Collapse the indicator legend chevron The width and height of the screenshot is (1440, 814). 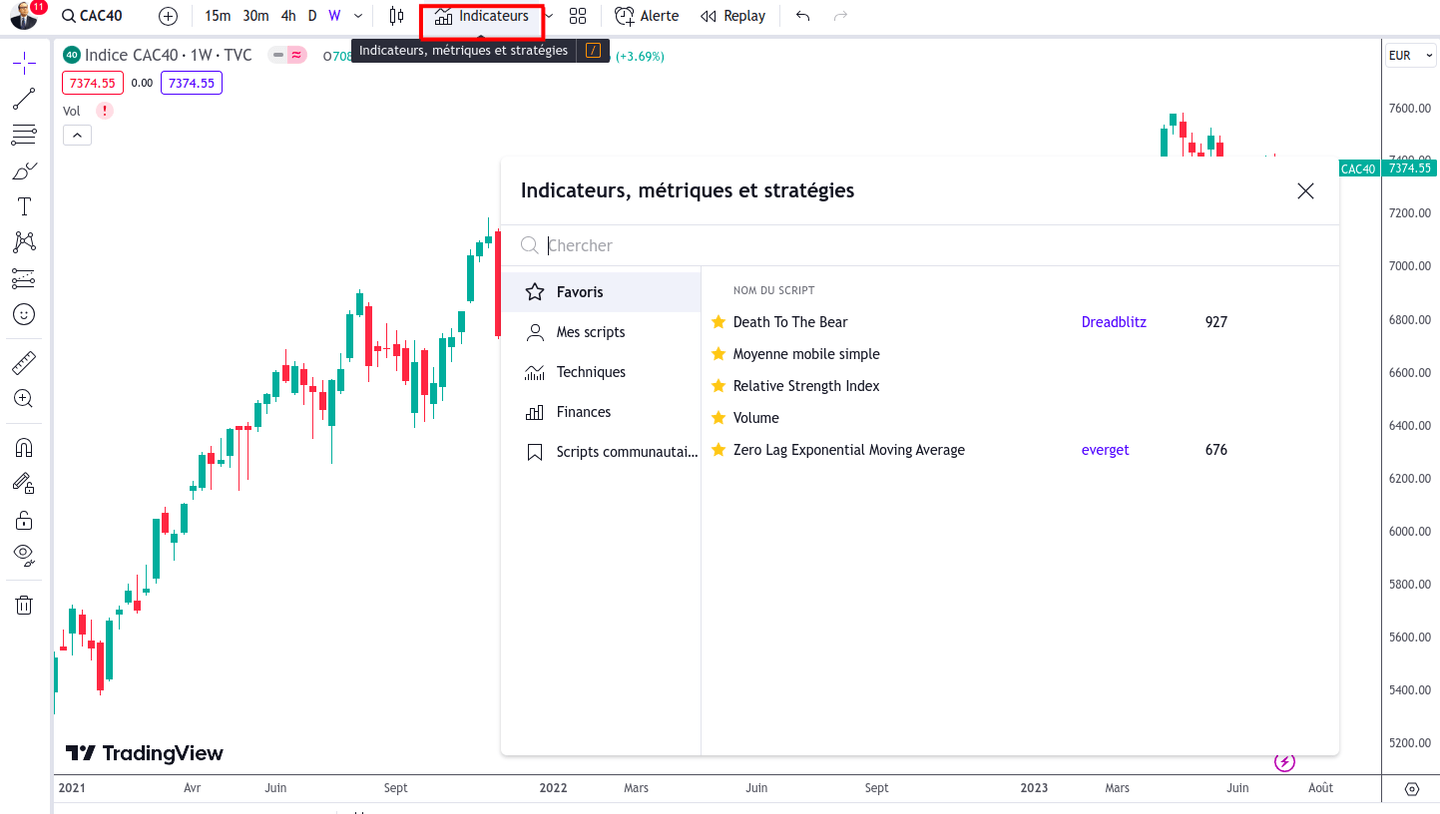point(77,135)
